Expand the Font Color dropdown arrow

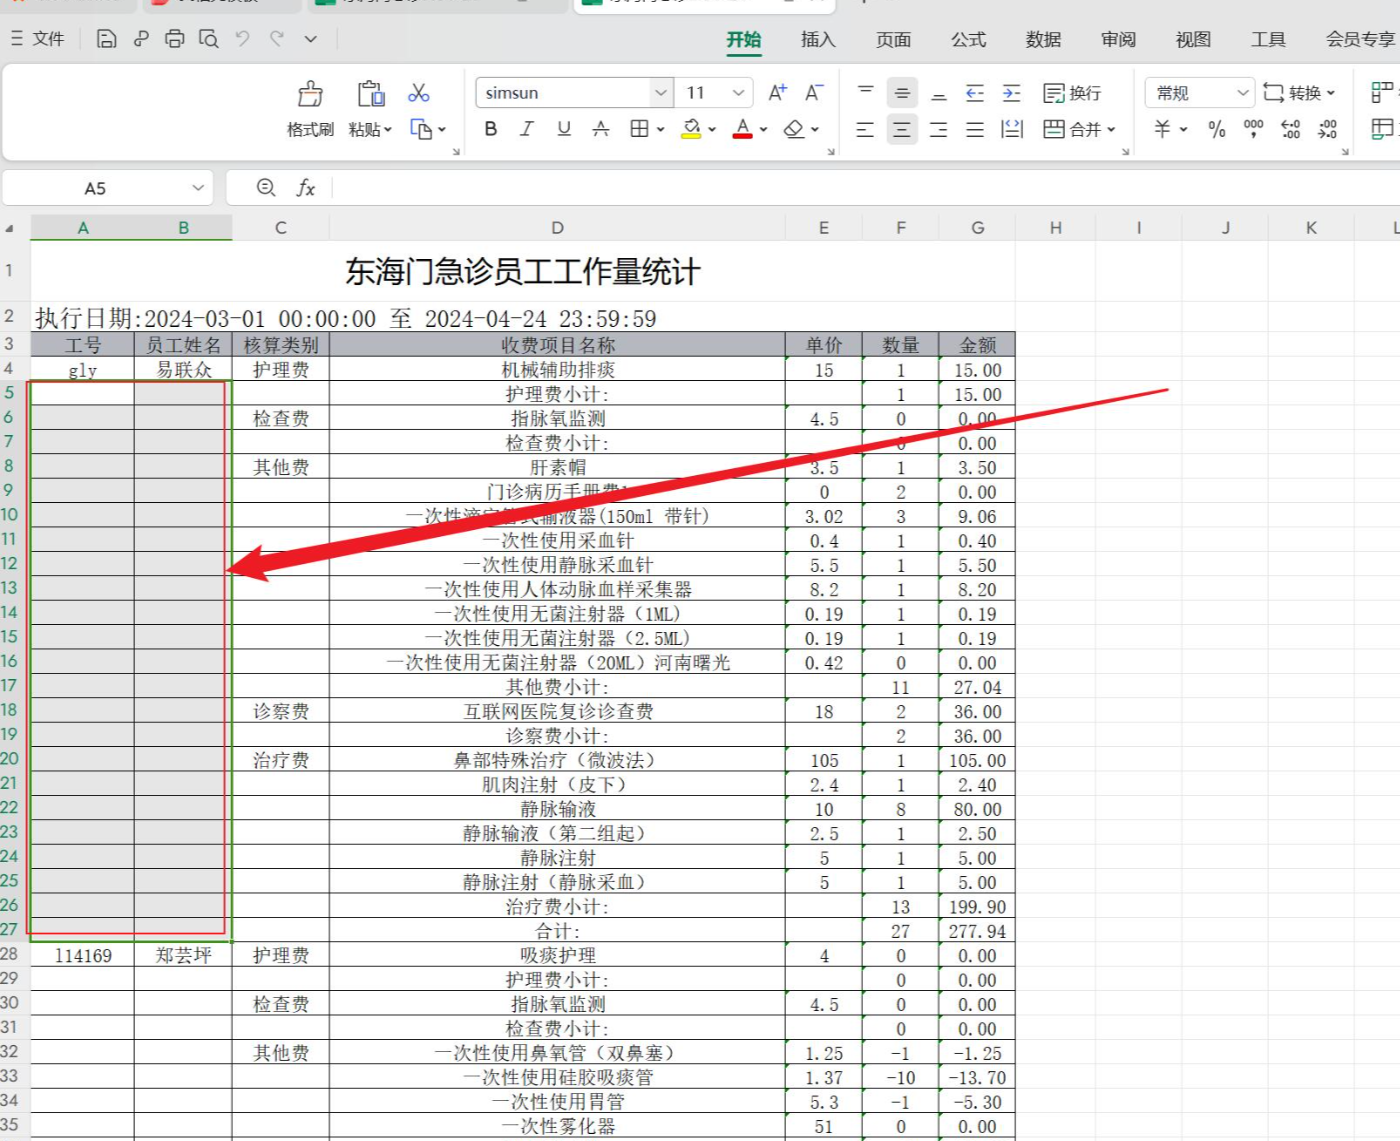(x=763, y=129)
